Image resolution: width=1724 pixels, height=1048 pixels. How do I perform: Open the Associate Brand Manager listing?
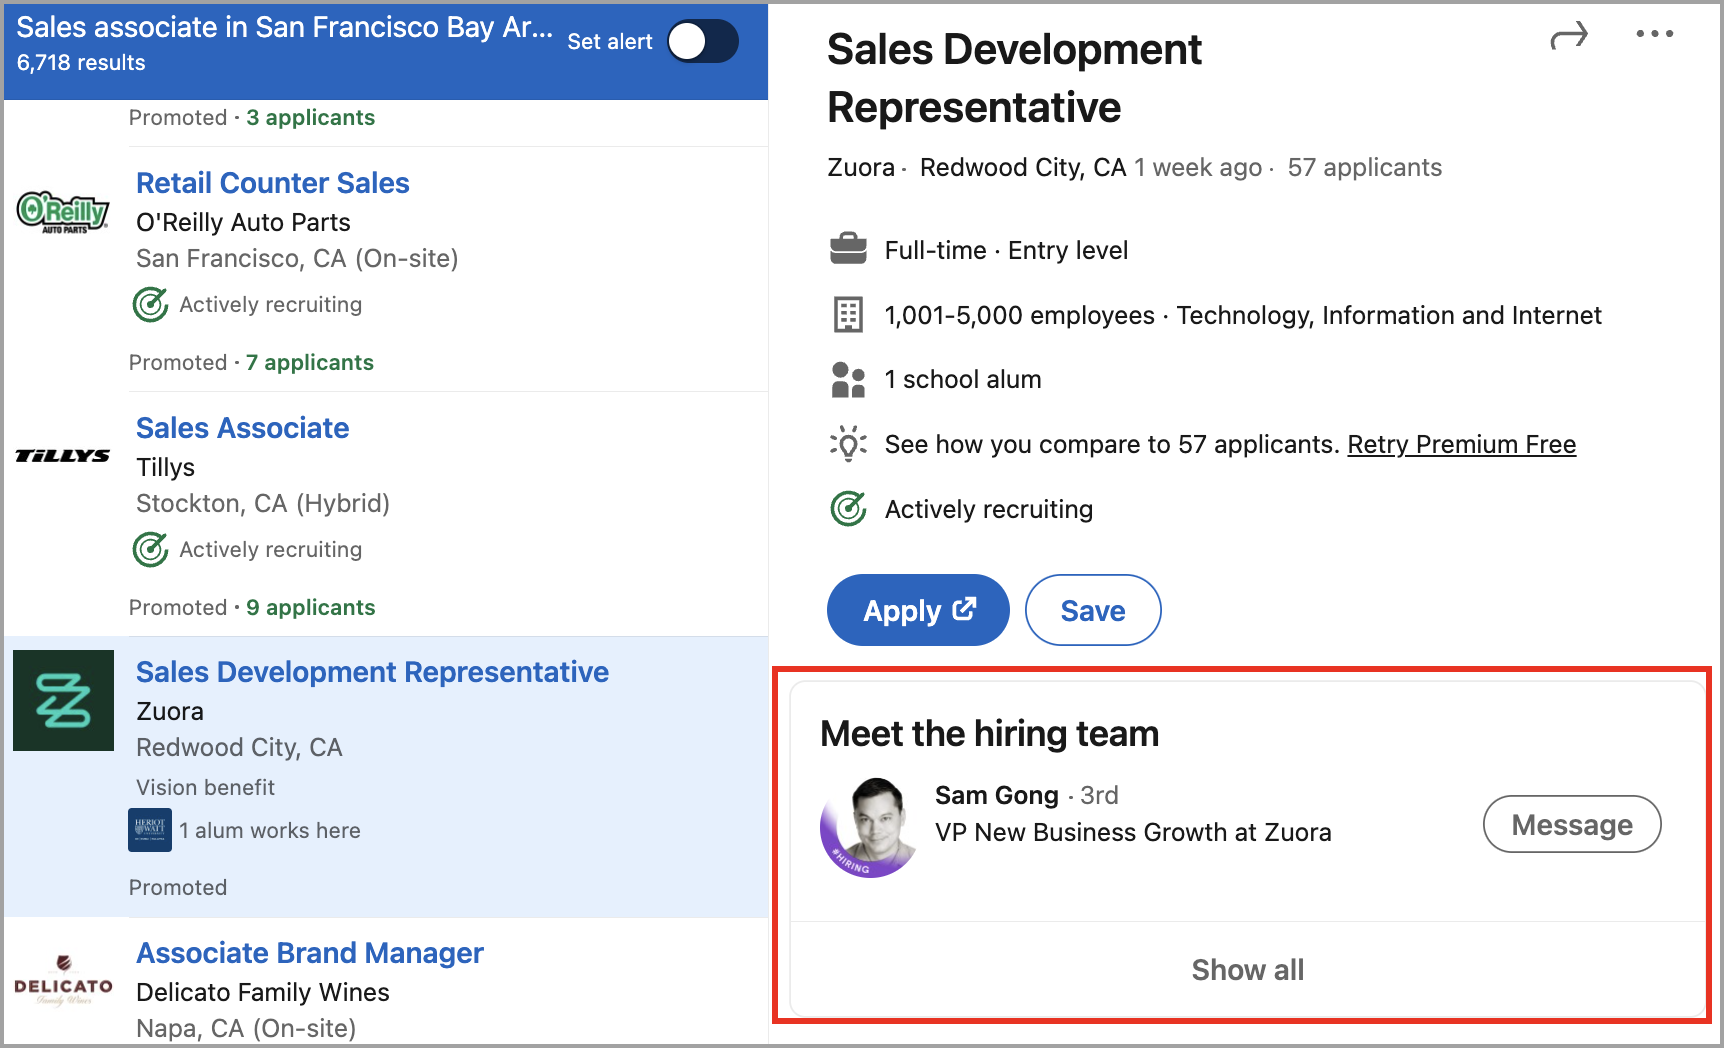(310, 953)
